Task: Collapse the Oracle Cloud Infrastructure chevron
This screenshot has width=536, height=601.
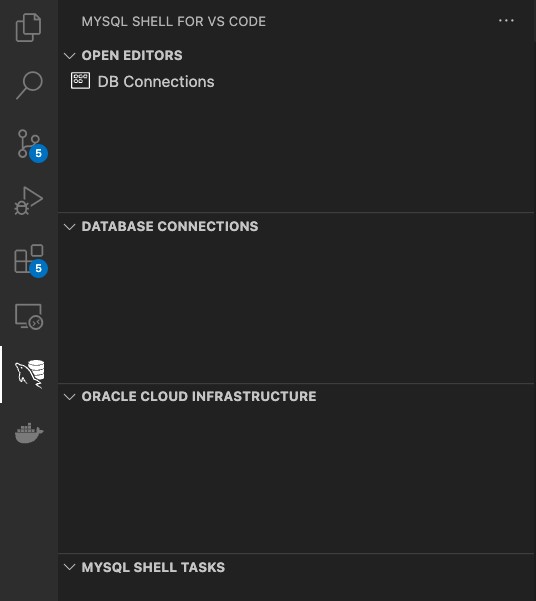Action: pyautogui.click(x=69, y=397)
